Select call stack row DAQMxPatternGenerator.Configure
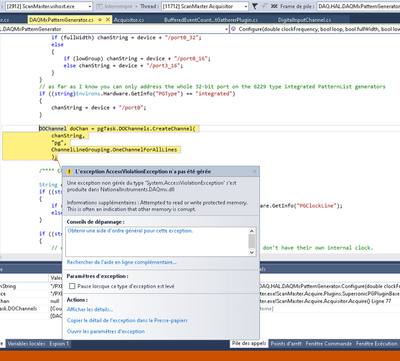Image resolution: width=400 pixels, height=361 pixels. (x=329, y=286)
